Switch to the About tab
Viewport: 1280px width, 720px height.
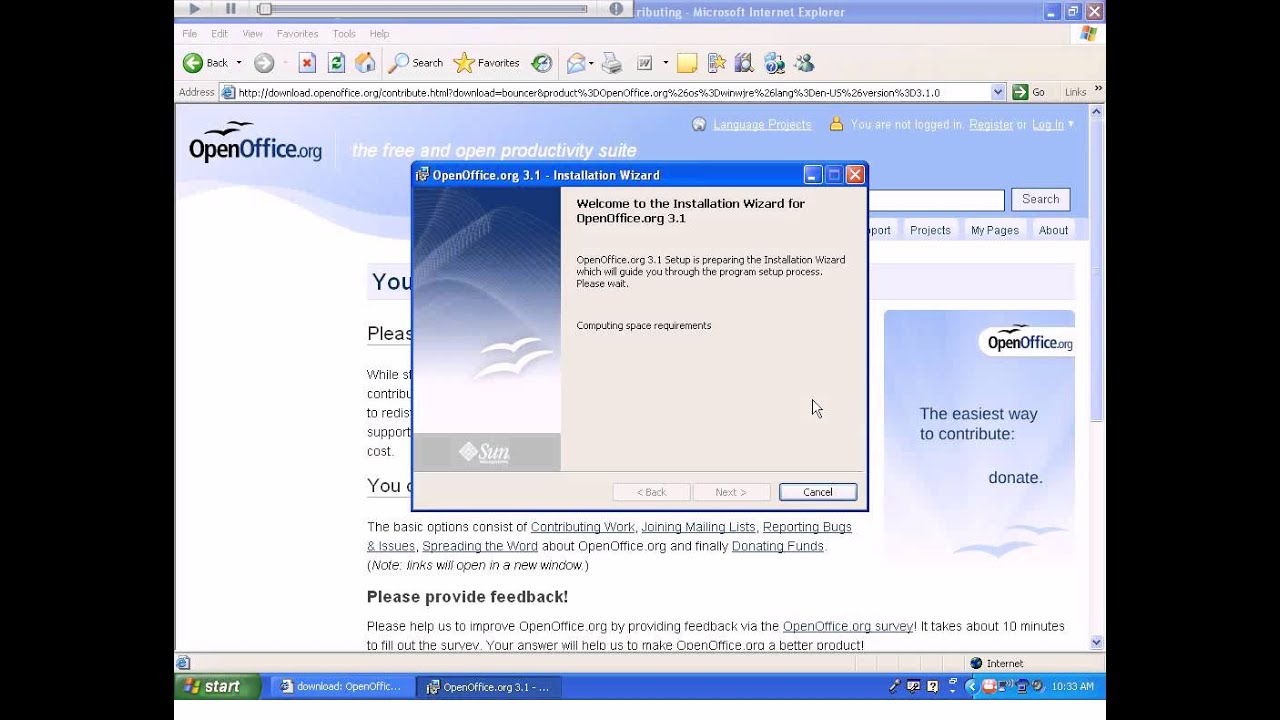(1053, 230)
